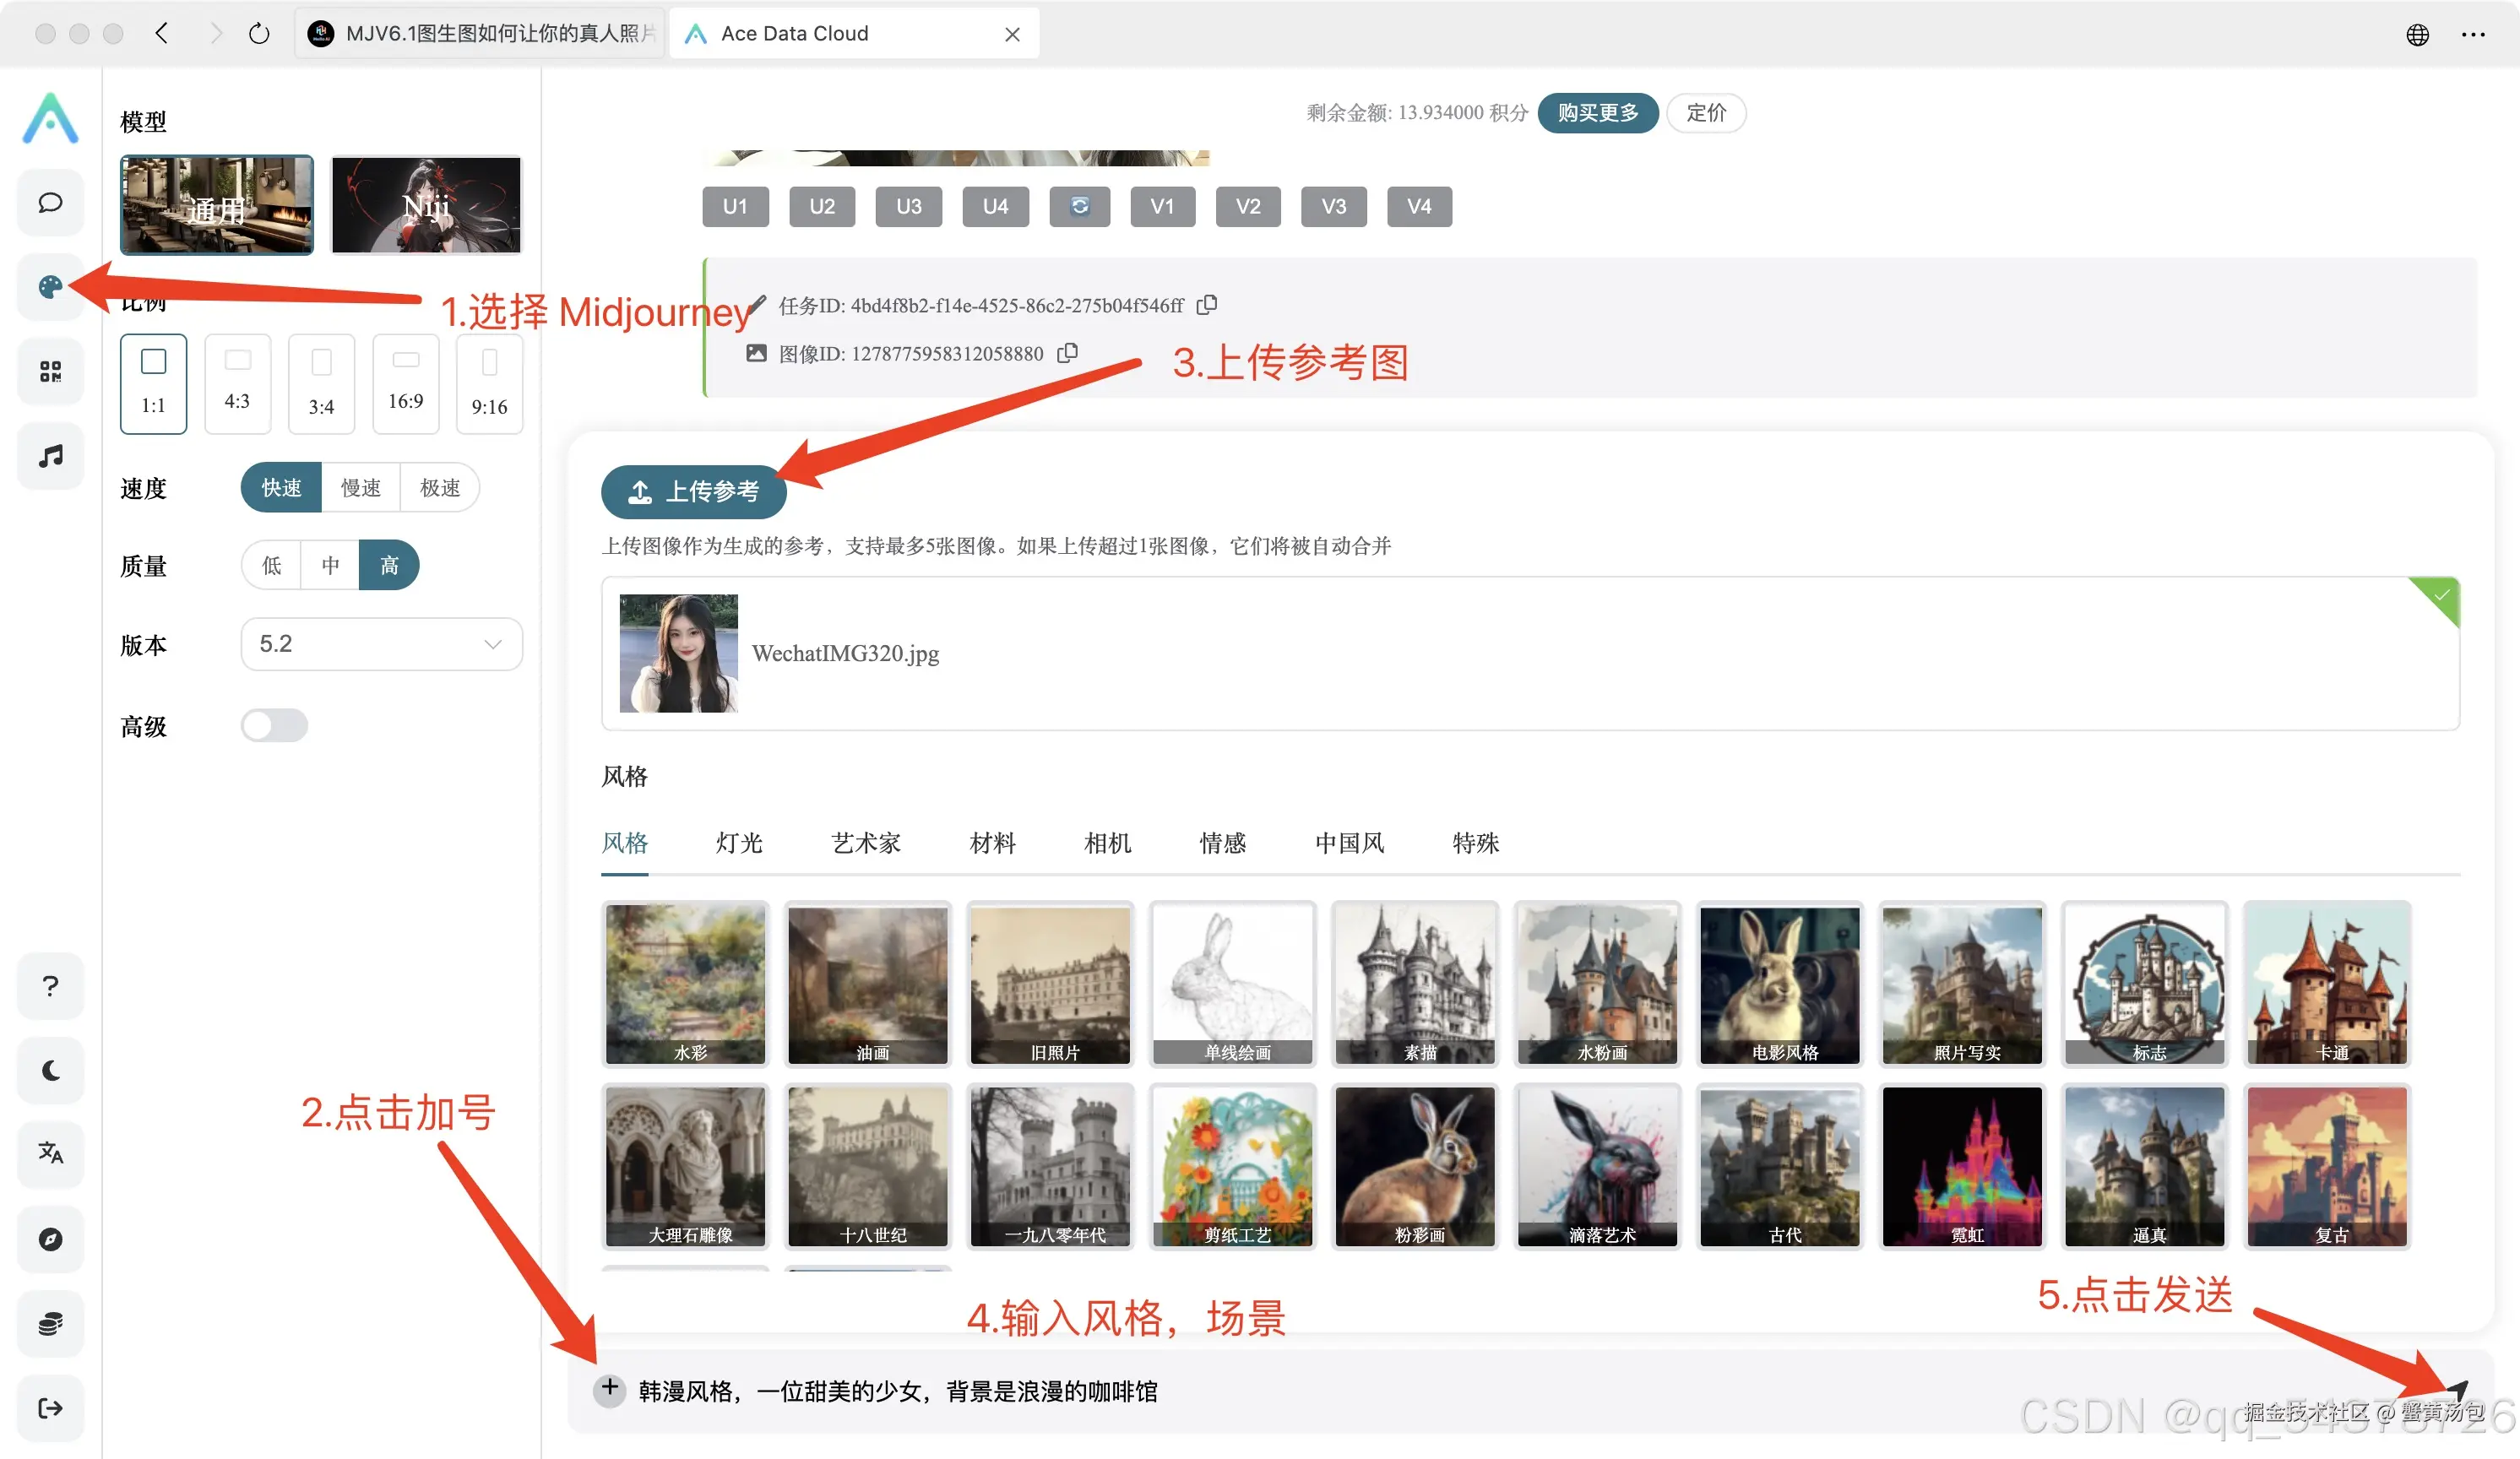2520x1459 pixels.
Task: Open the music note sidebar icon
Action: (x=50, y=456)
